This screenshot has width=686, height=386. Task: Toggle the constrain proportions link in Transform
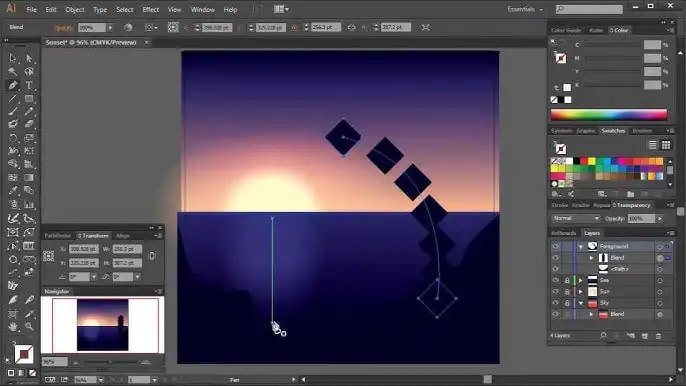pos(152,256)
